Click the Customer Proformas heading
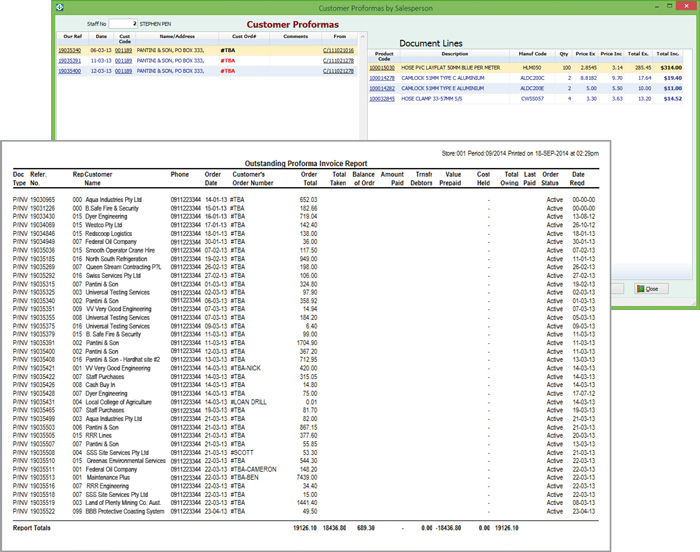This screenshot has width=700, height=552. (292, 25)
